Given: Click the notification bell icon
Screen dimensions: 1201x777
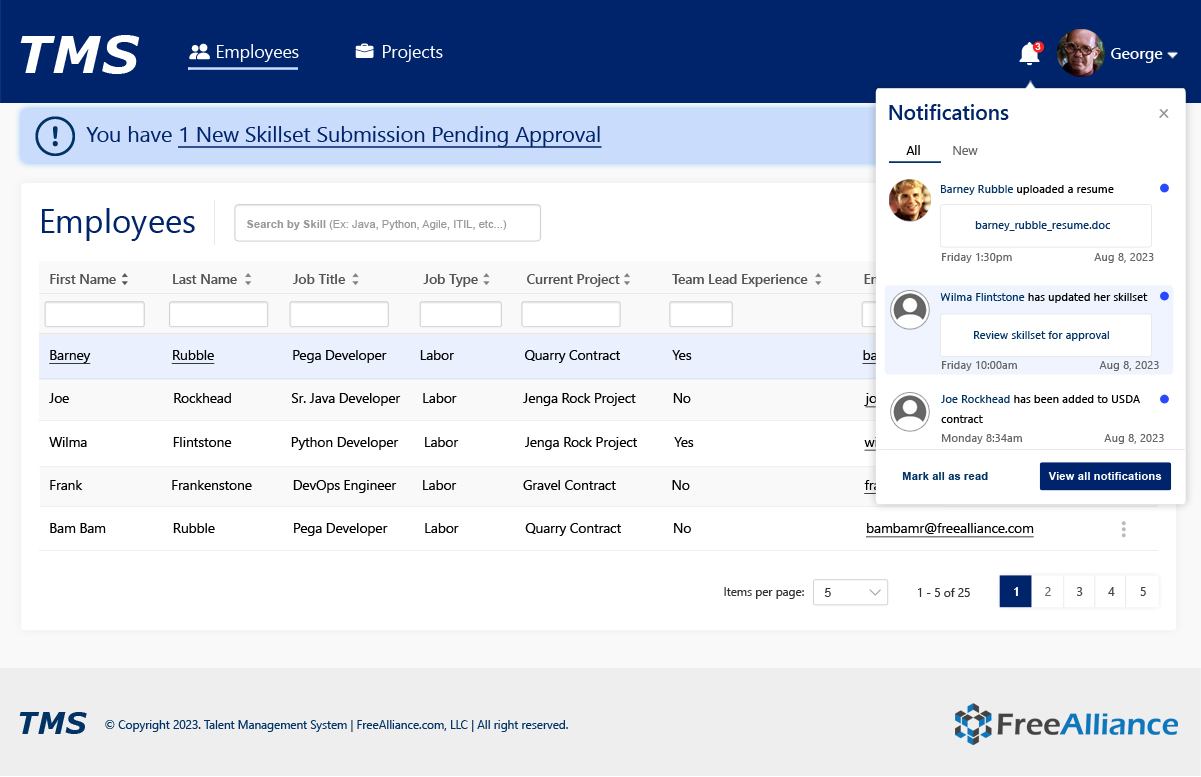Looking at the screenshot, I should point(1028,54).
